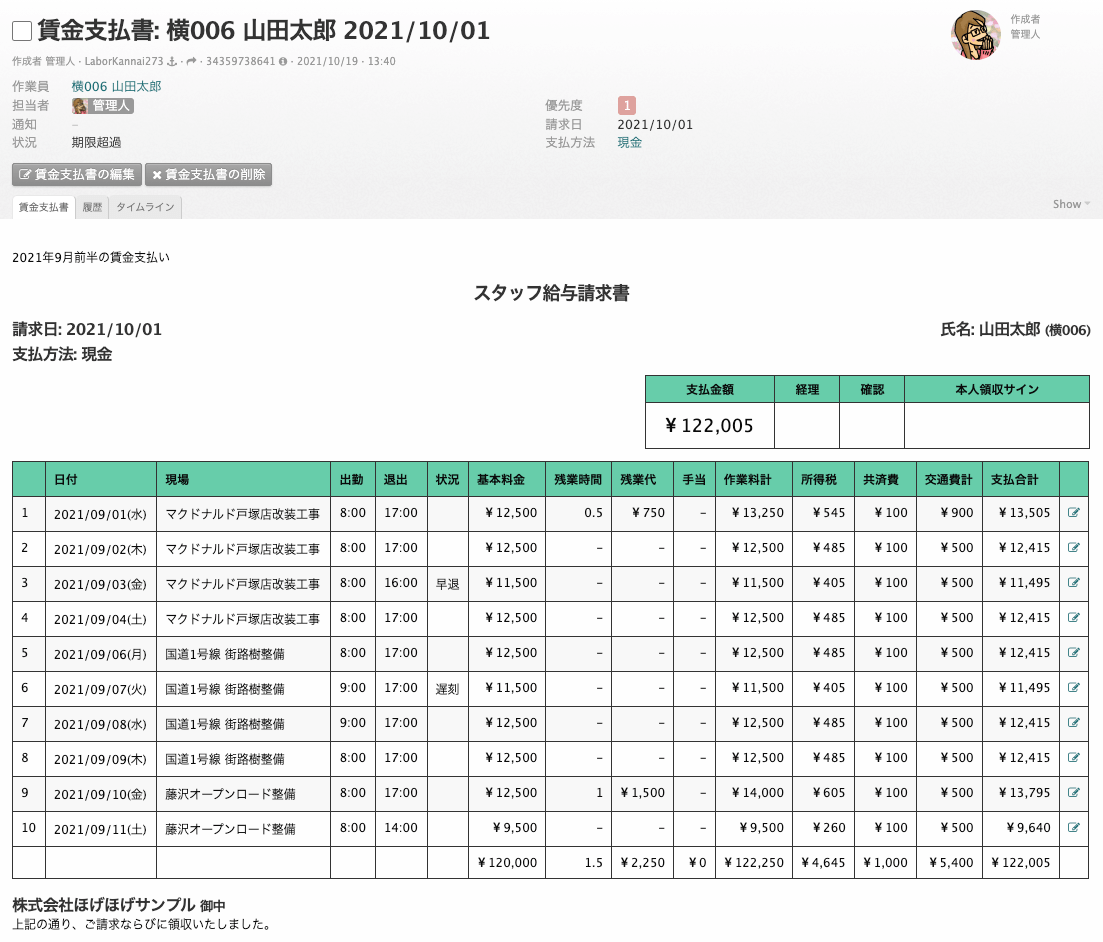Click the red priority 1 badge
This screenshot has height=942, width=1103.
(x=627, y=105)
